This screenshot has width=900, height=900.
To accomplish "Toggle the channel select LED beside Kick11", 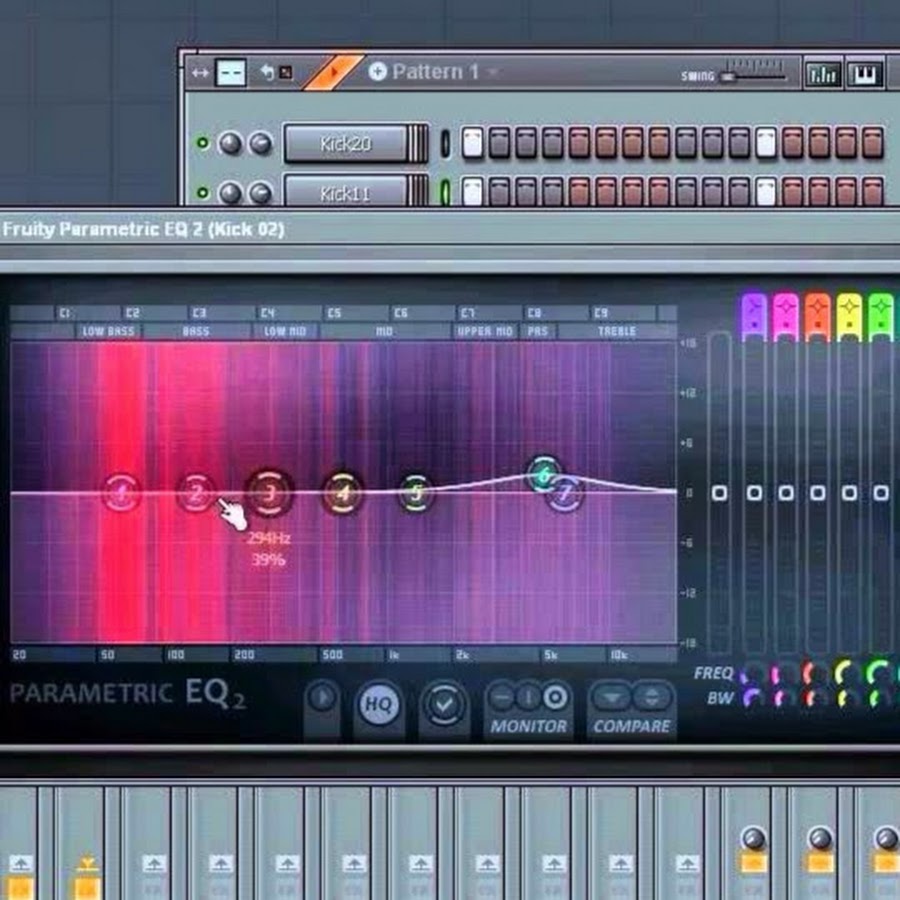I will pos(445,192).
